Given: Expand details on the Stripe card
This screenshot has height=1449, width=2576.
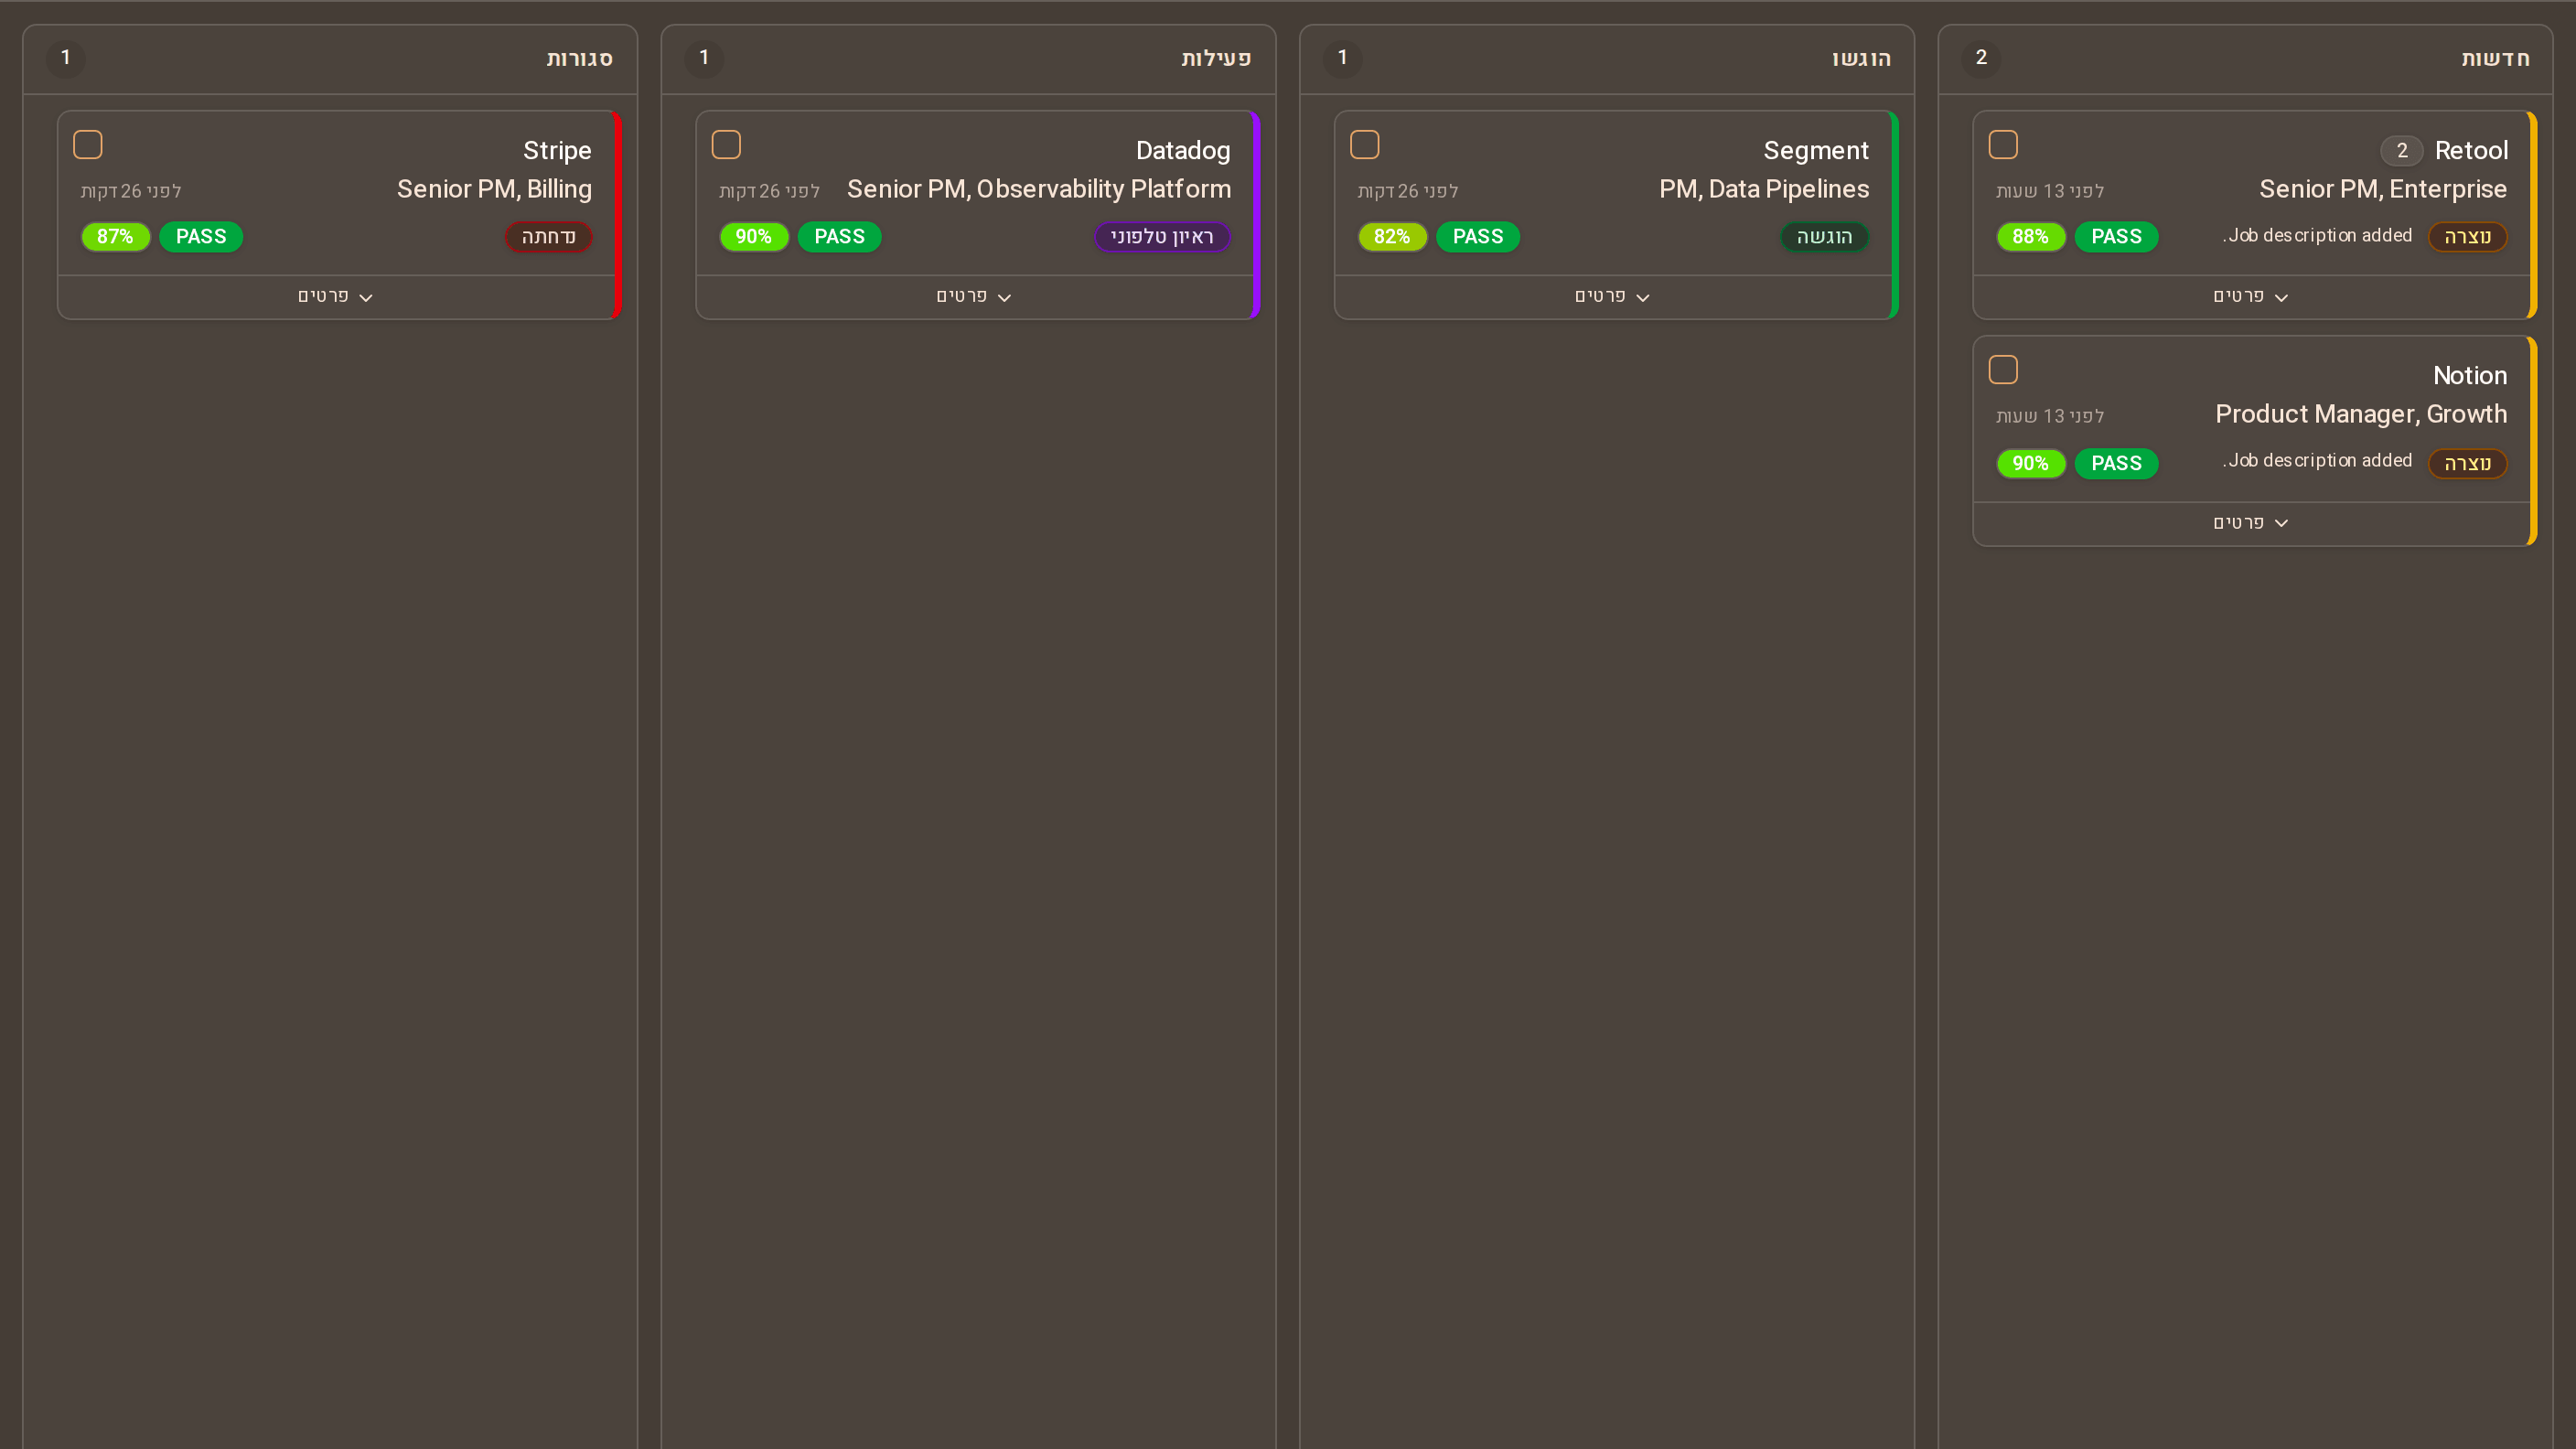Looking at the screenshot, I should pos(336,297).
